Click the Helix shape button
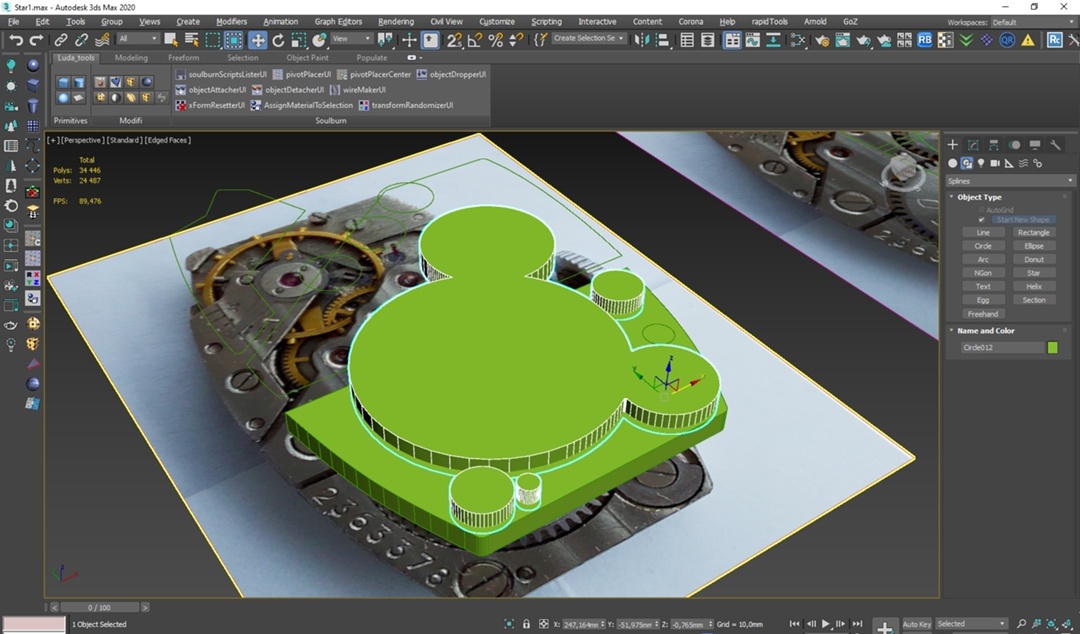The height and width of the screenshot is (634, 1080). click(1033, 287)
